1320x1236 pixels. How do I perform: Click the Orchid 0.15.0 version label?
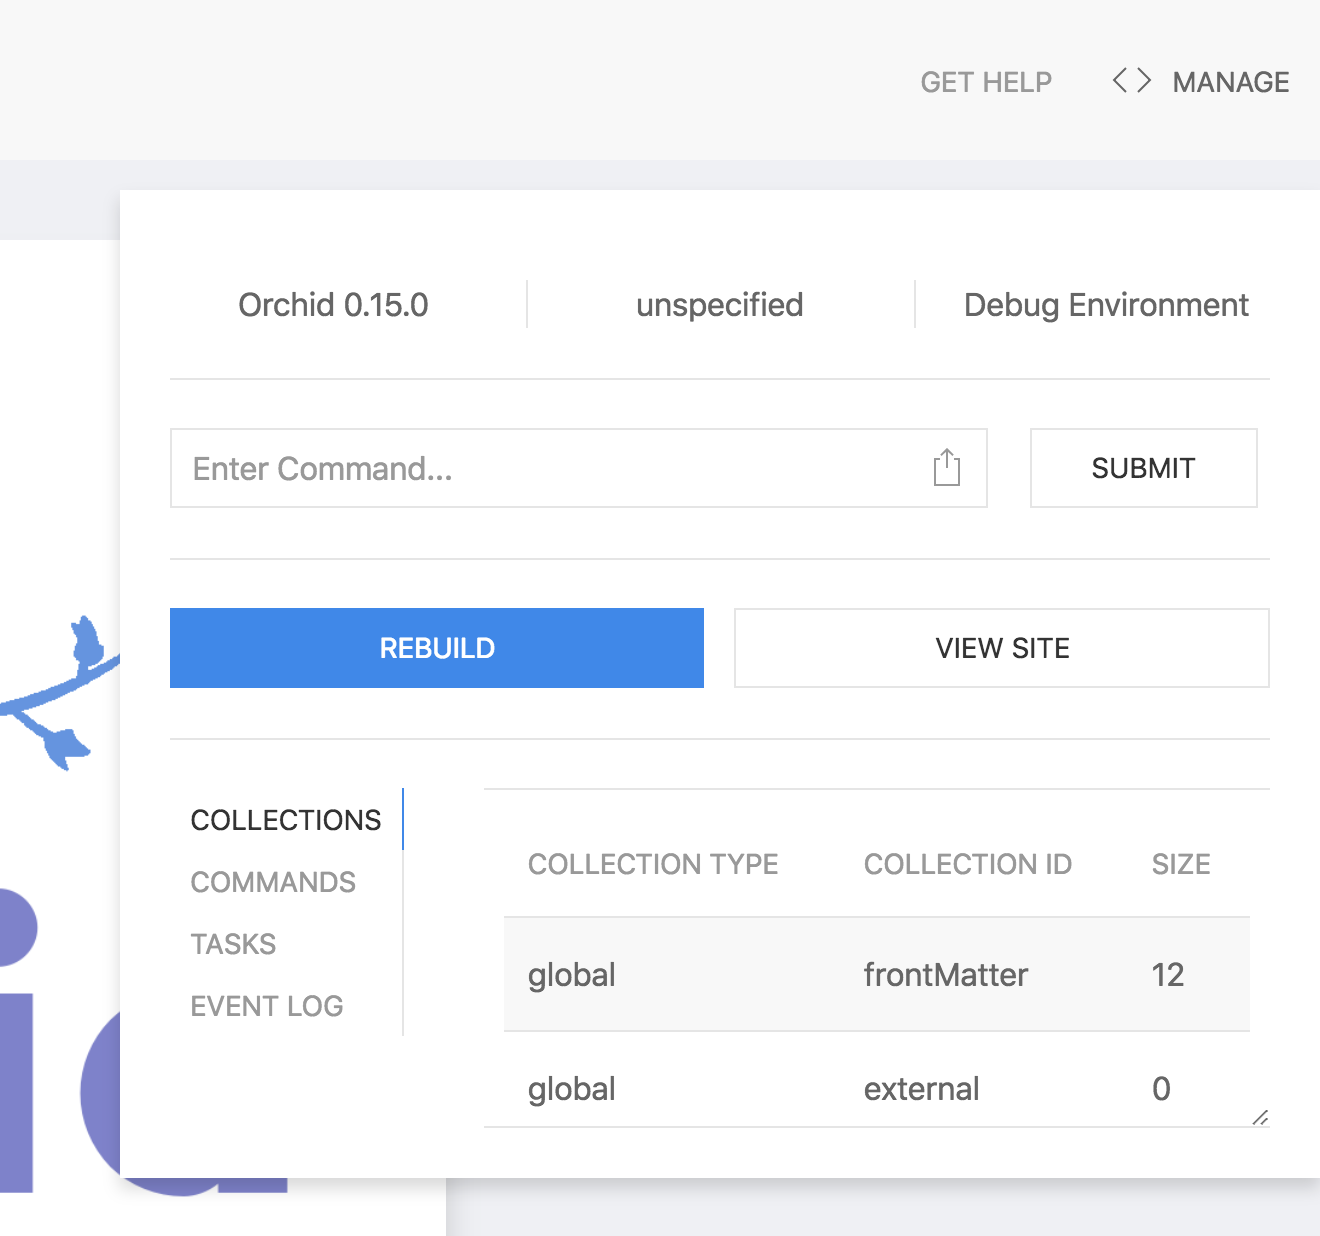(333, 305)
